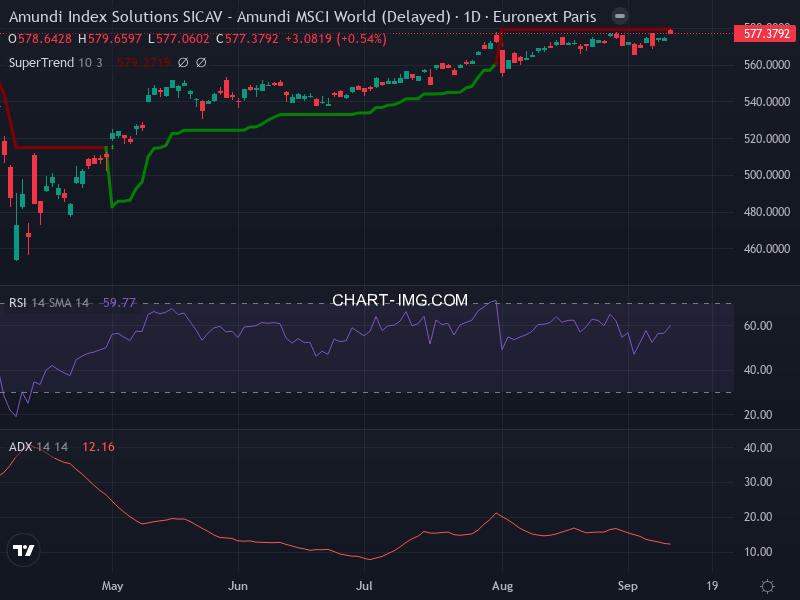
Task: Click the second SuperTrend empty-value symbol
Action: [202, 63]
